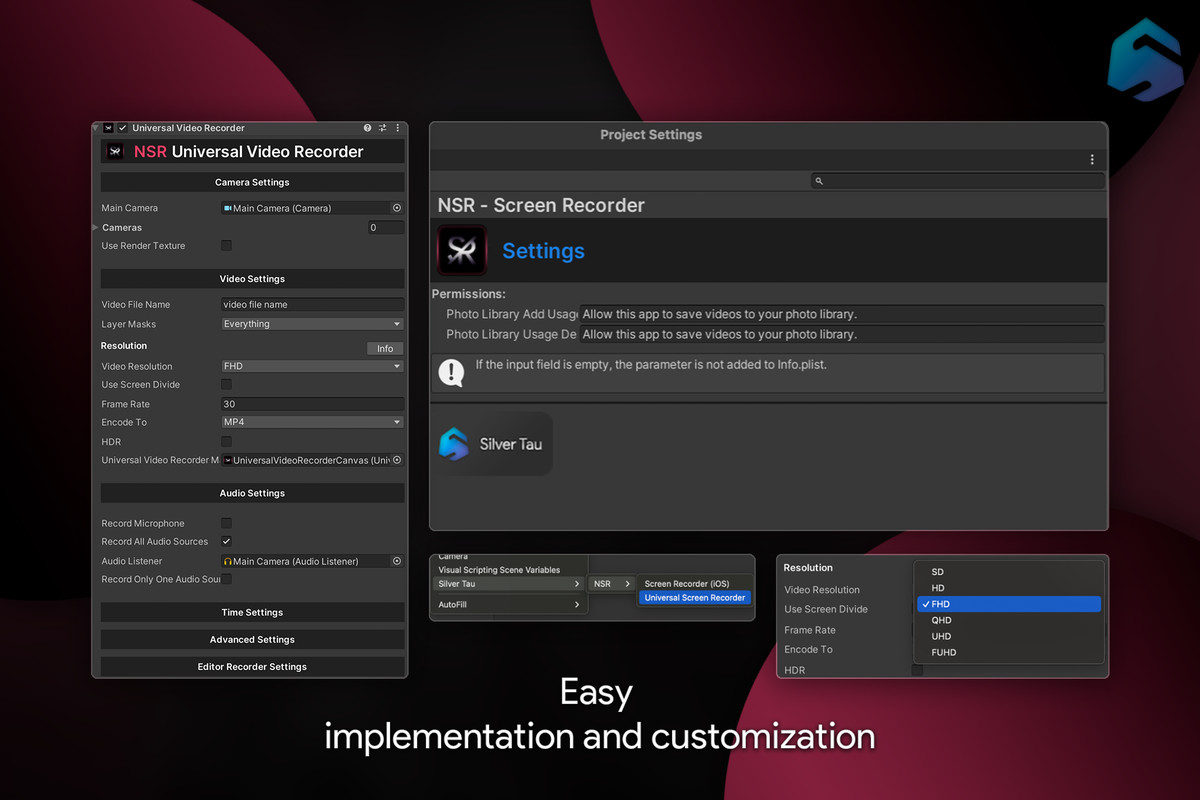Collapse the Universal Video Recorder component foldout arrow
The image size is (1200, 800).
(96, 128)
